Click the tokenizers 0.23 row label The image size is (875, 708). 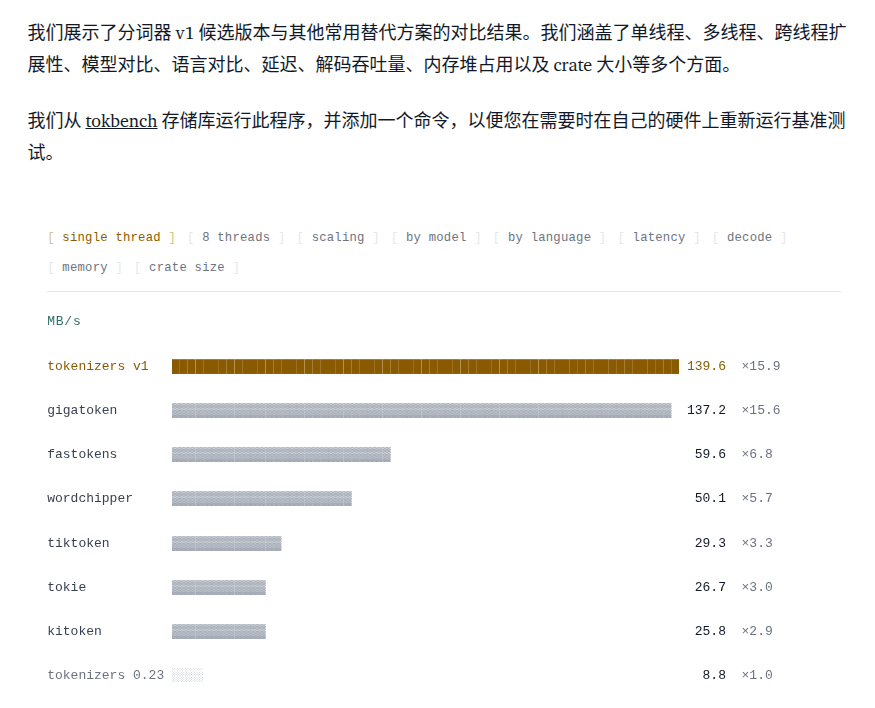tap(105, 675)
